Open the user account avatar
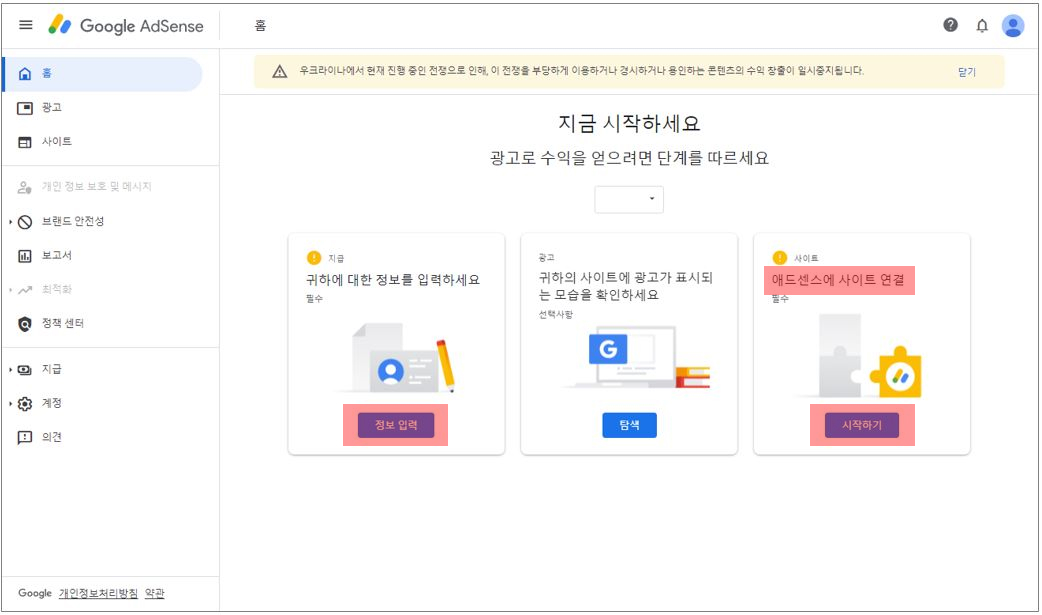 click(x=1013, y=26)
